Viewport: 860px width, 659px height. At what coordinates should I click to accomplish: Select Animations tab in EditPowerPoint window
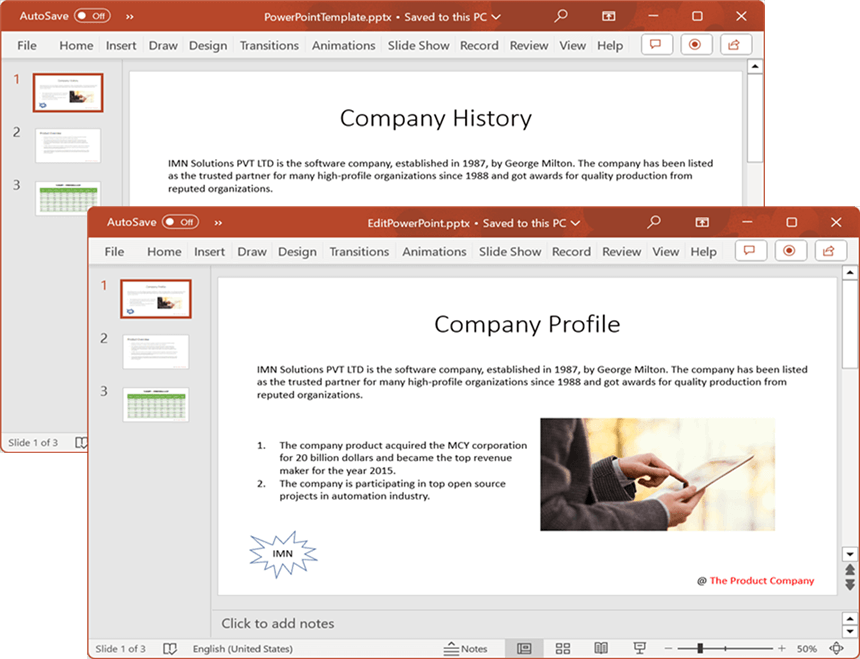tap(434, 252)
